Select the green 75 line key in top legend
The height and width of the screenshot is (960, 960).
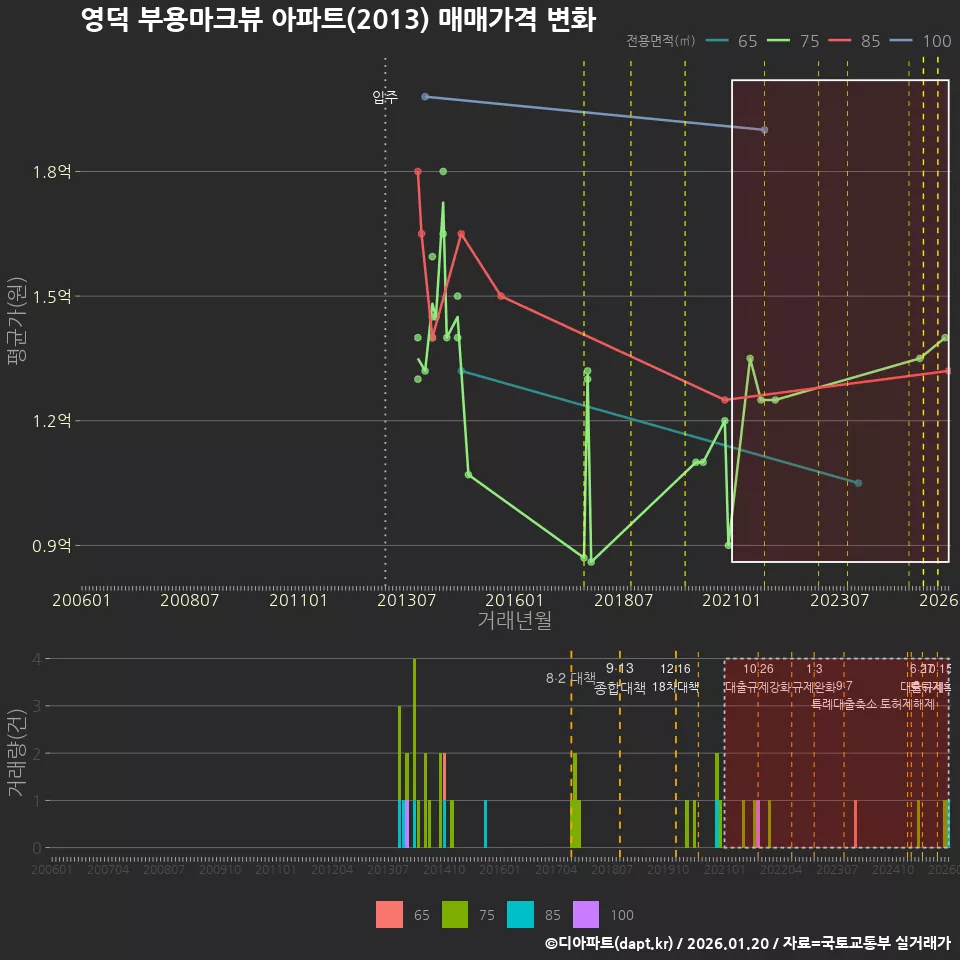click(778, 41)
